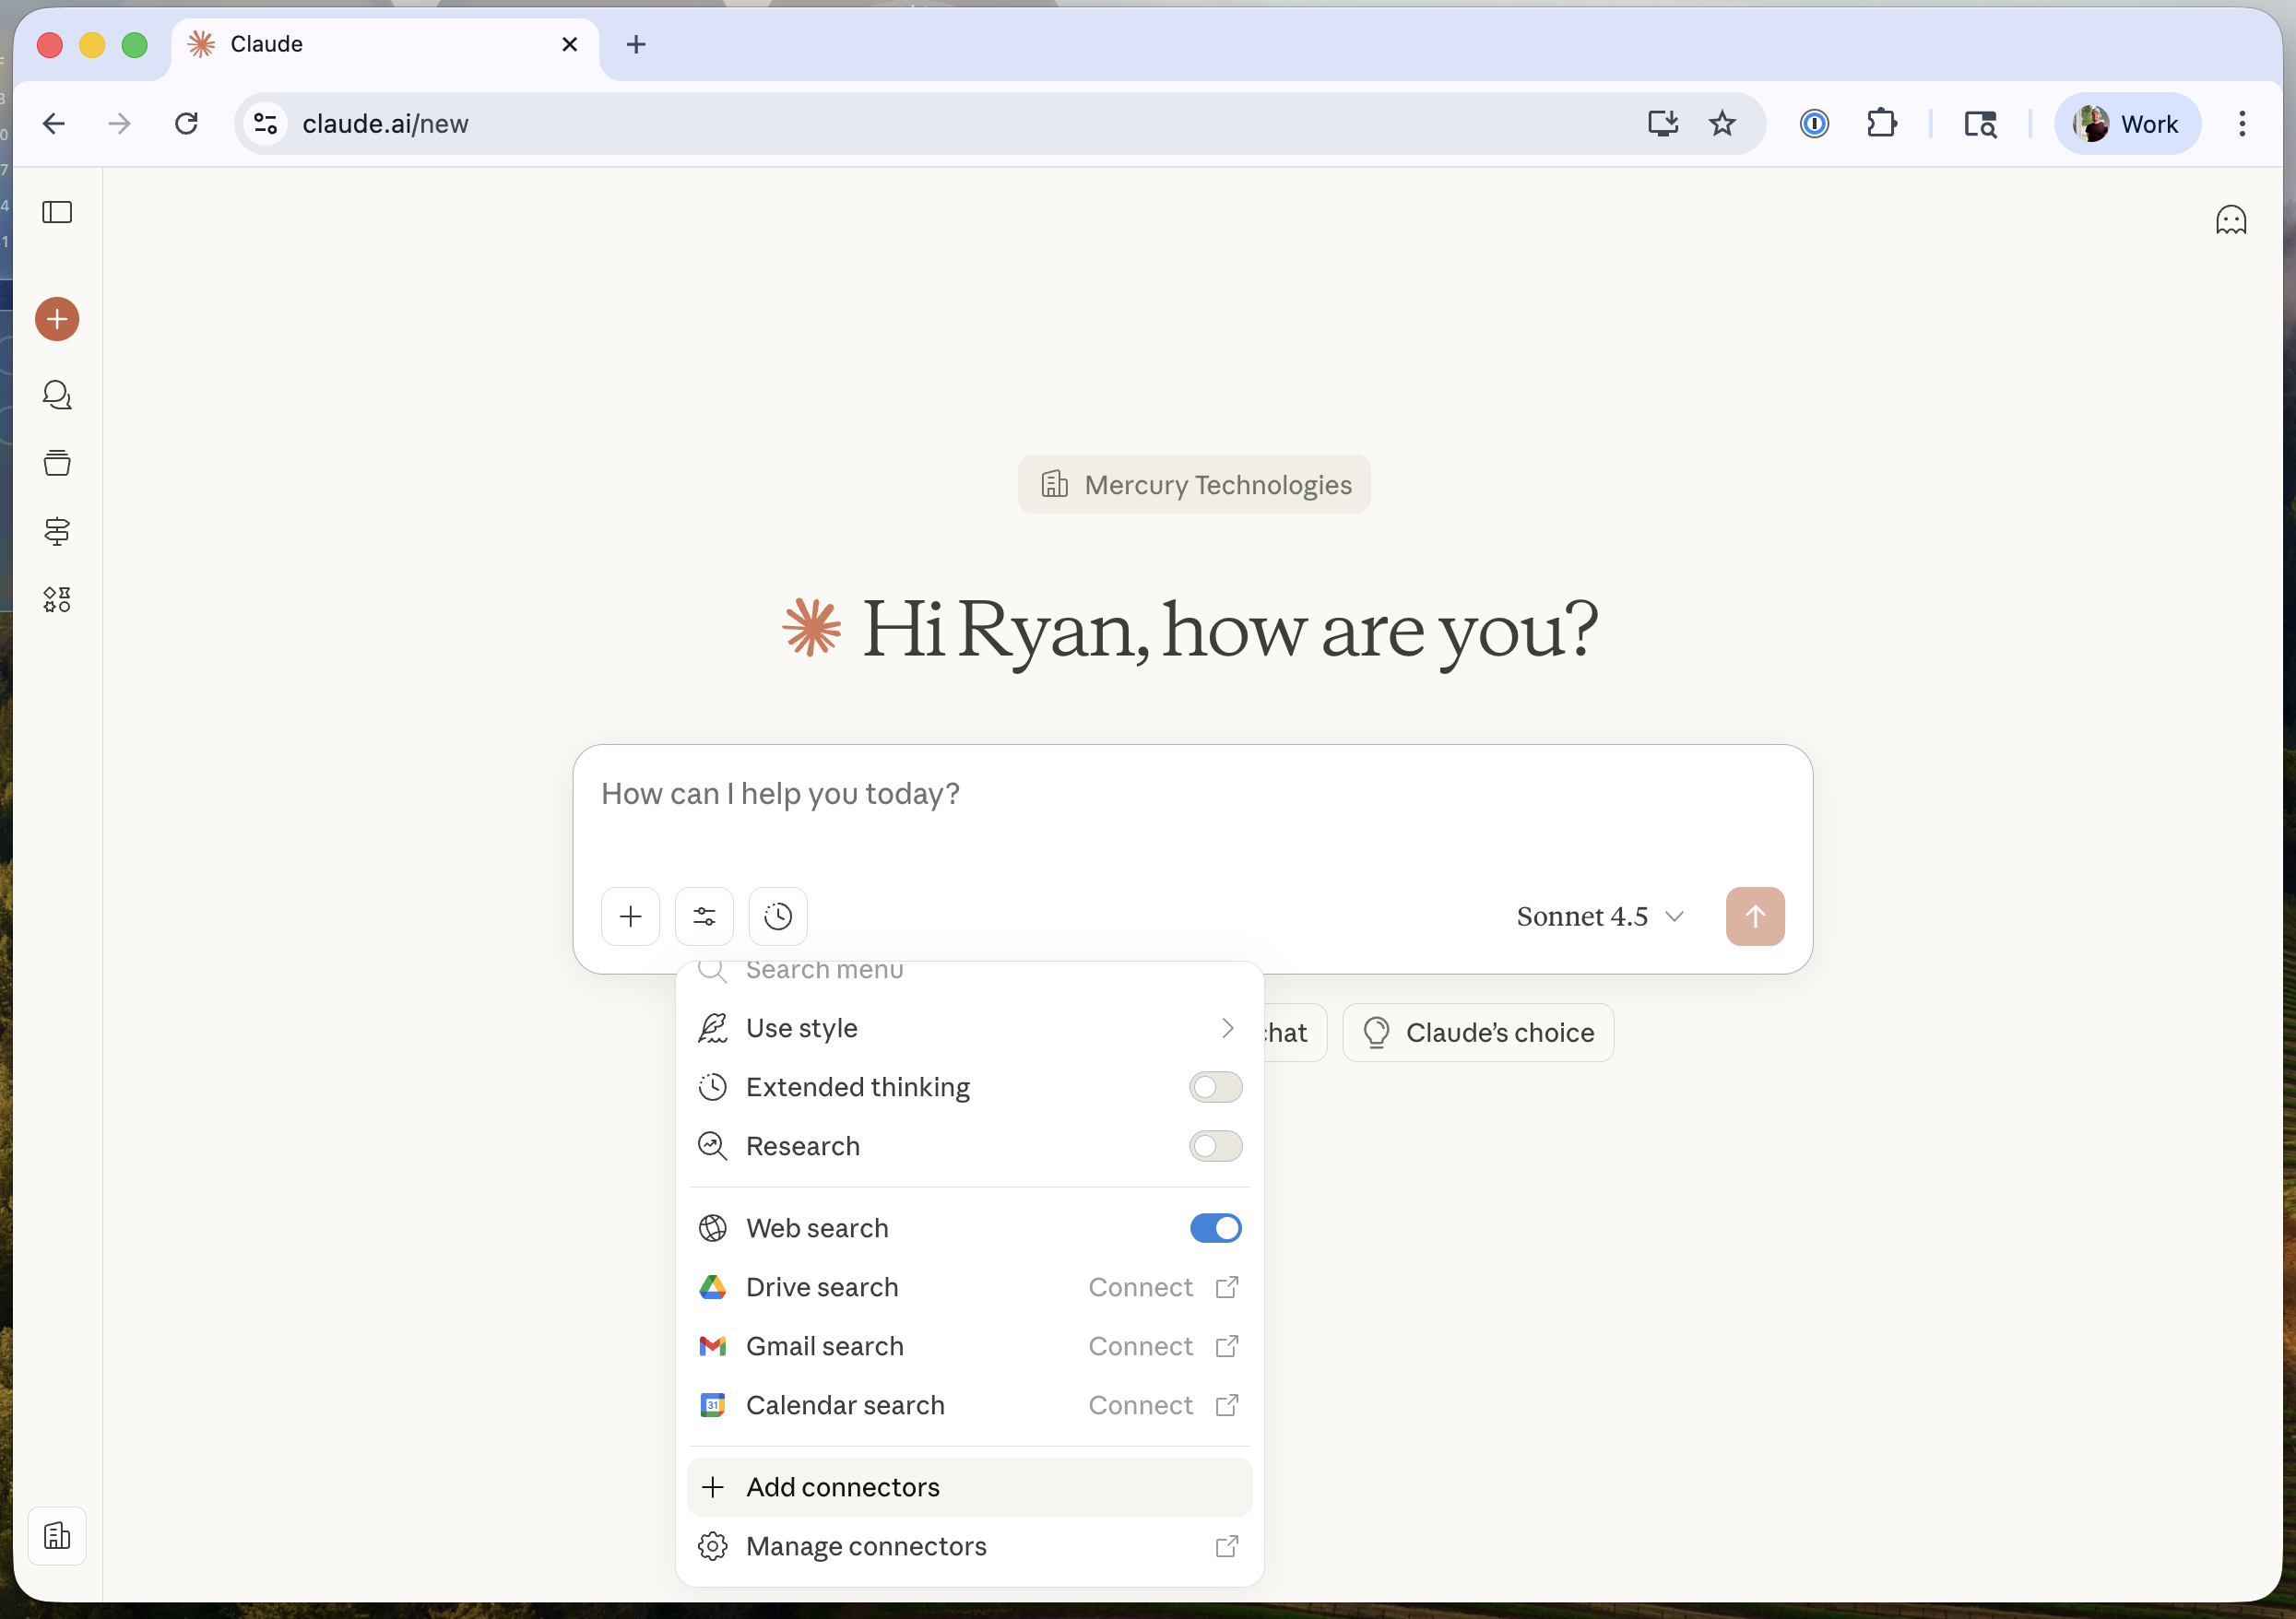Click the search and tools sliders icon

(704, 916)
